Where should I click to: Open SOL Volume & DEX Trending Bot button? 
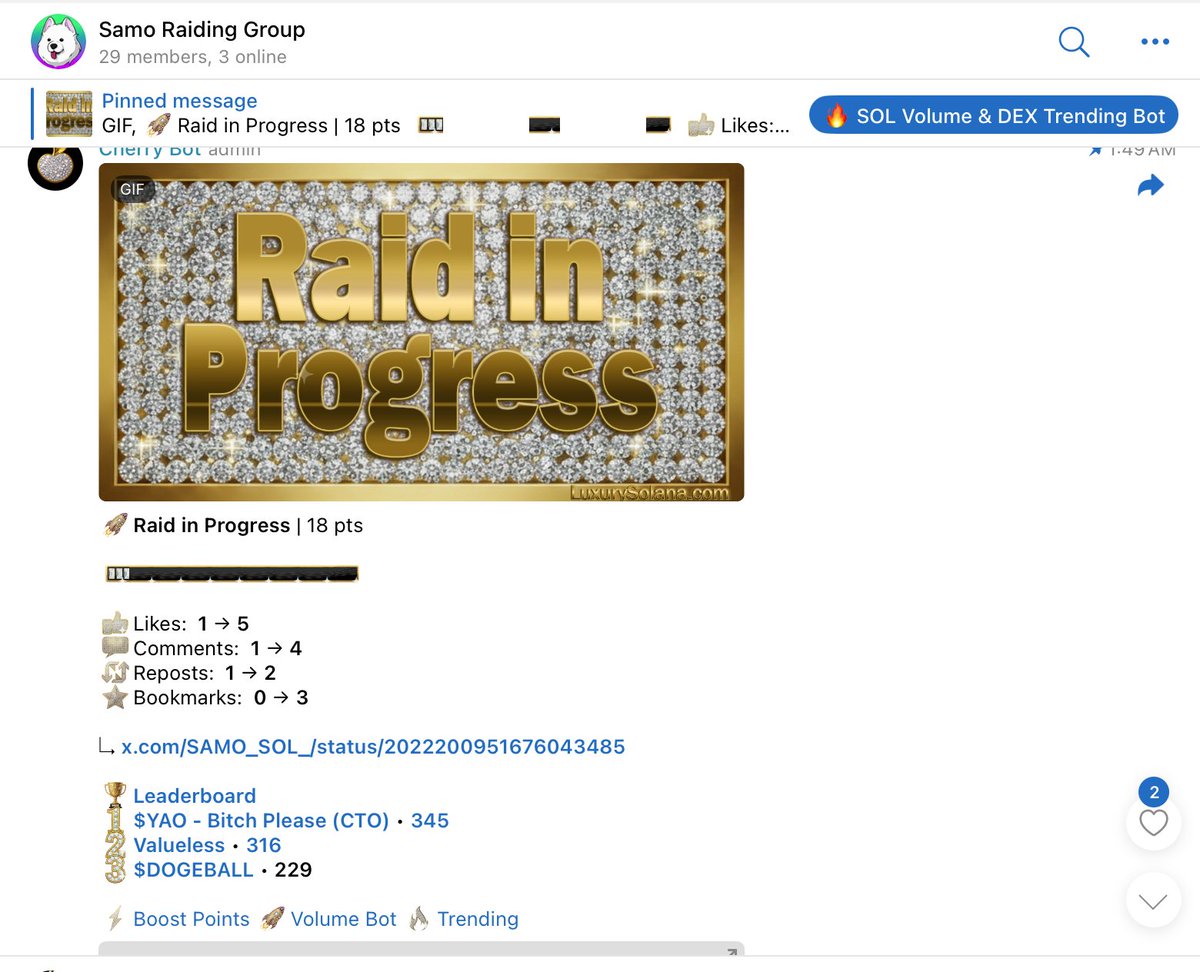tap(993, 116)
